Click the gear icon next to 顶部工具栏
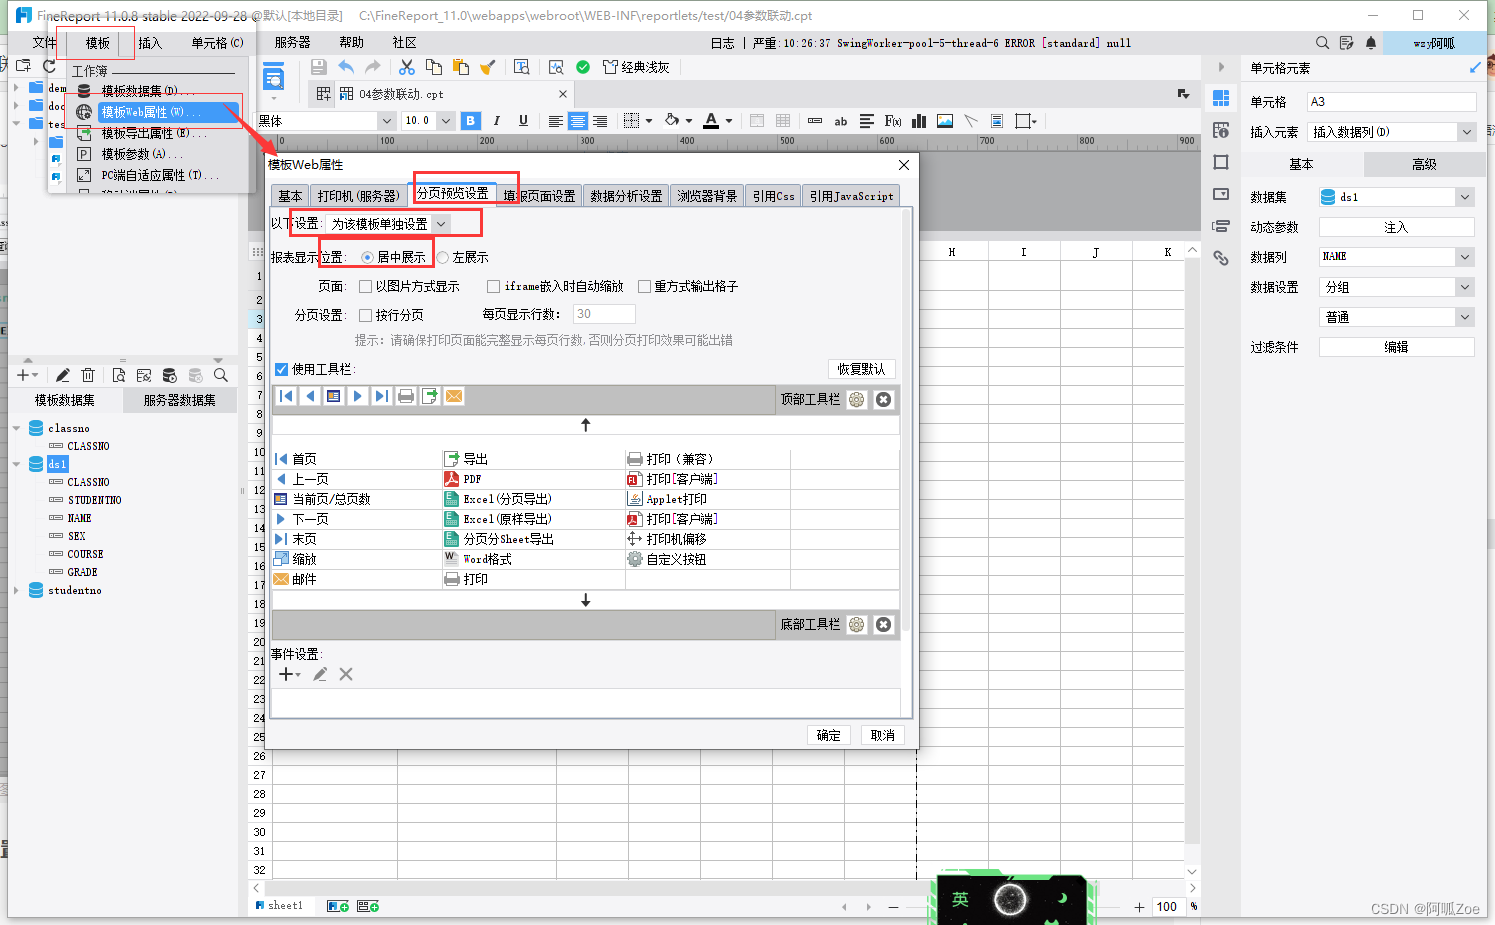The height and width of the screenshot is (925, 1495). point(857,399)
